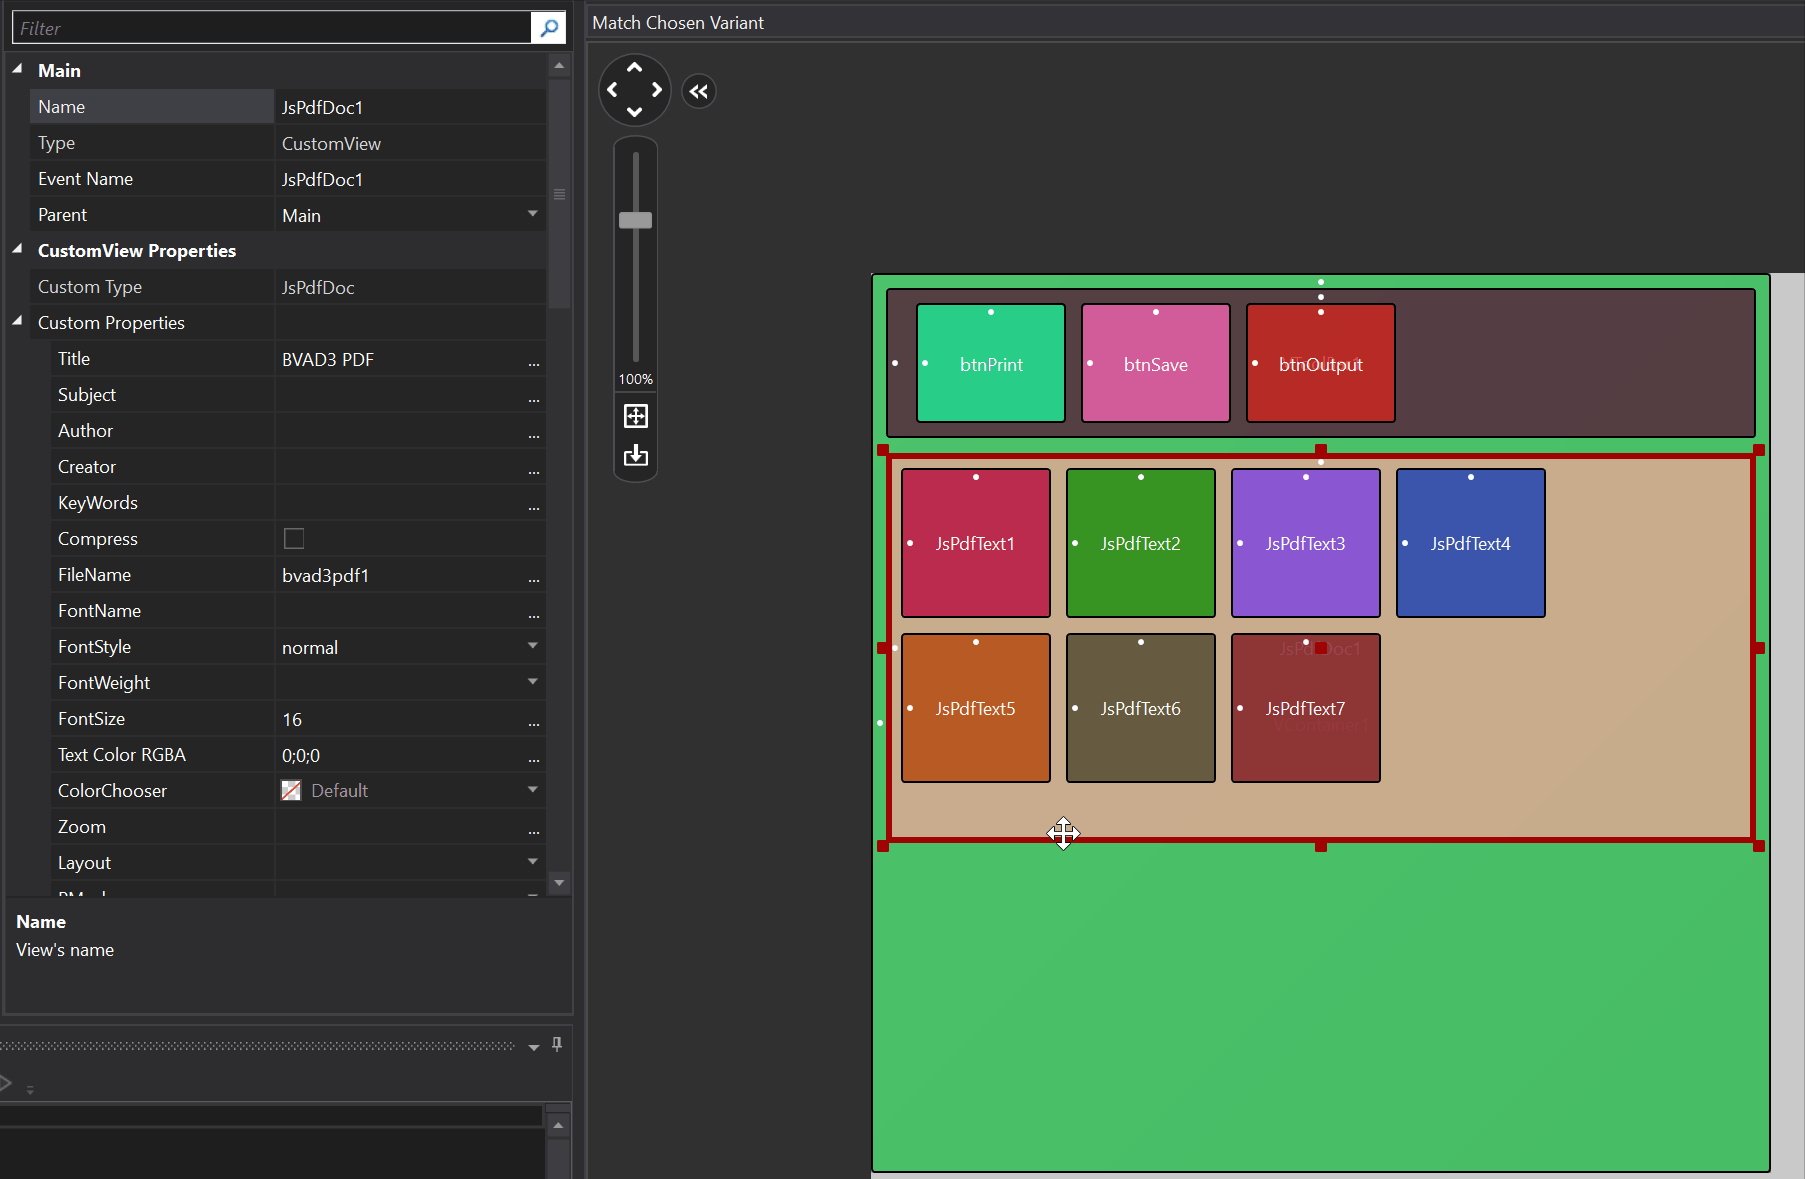1805x1179 pixels.
Task: Pan the designer view left with the arrow
Action: [612, 90]
